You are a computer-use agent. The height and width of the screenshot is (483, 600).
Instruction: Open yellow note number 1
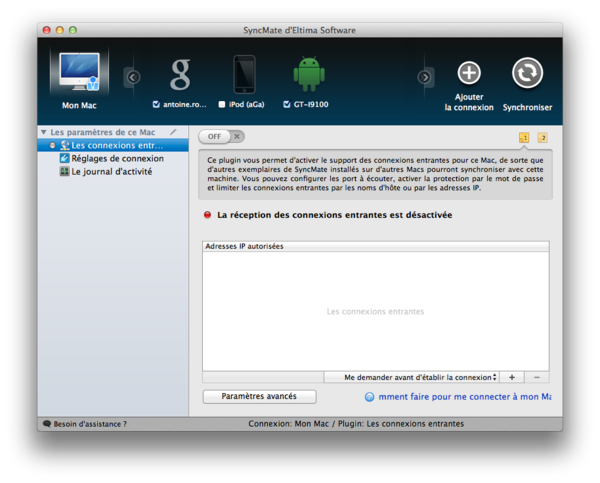[524, 137]
